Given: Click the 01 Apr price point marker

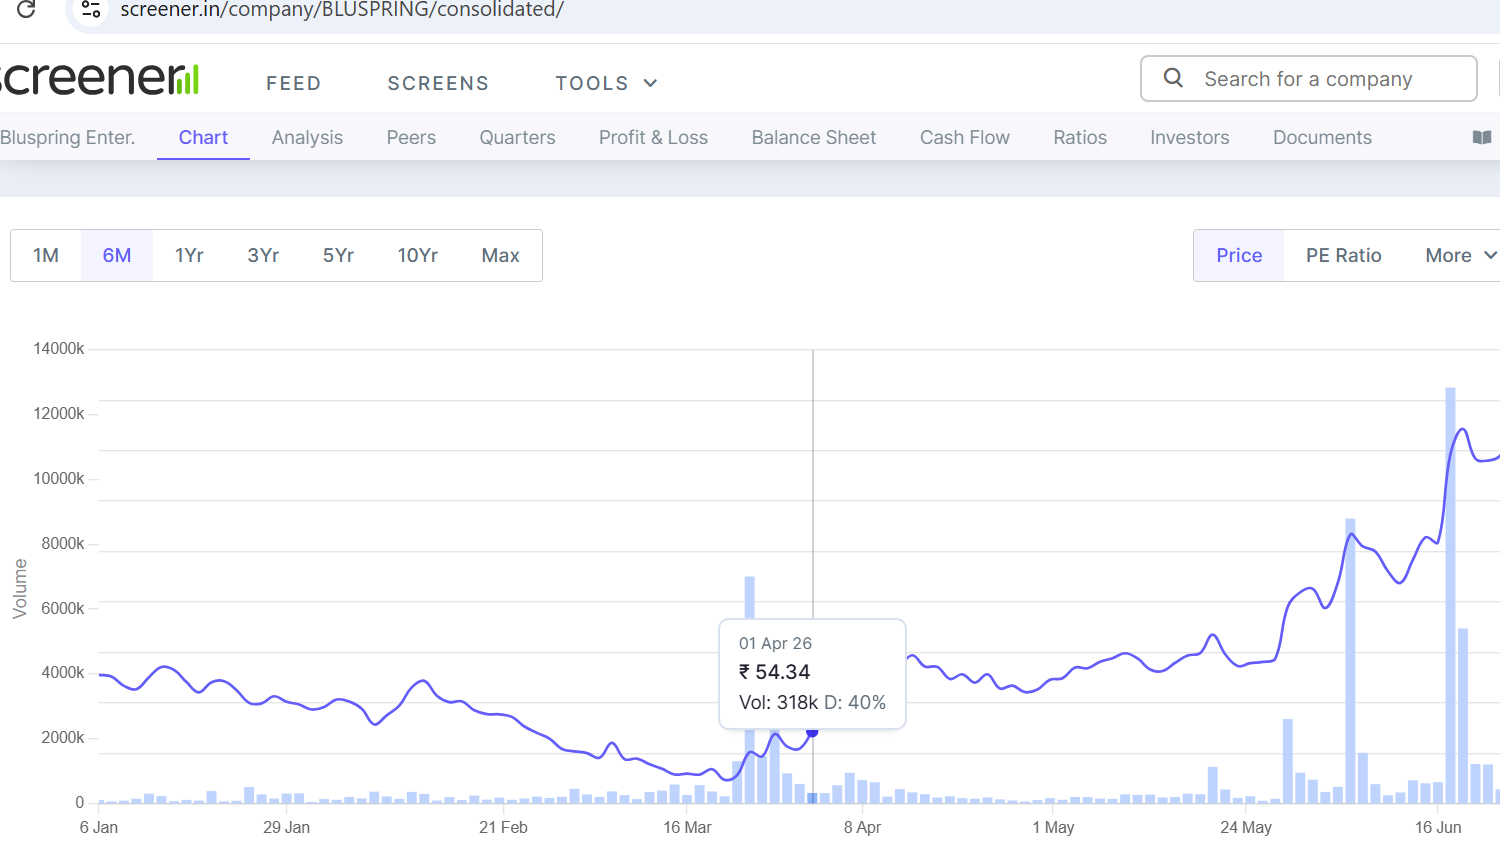Looking at the screenshot, I should click(812, 732).
